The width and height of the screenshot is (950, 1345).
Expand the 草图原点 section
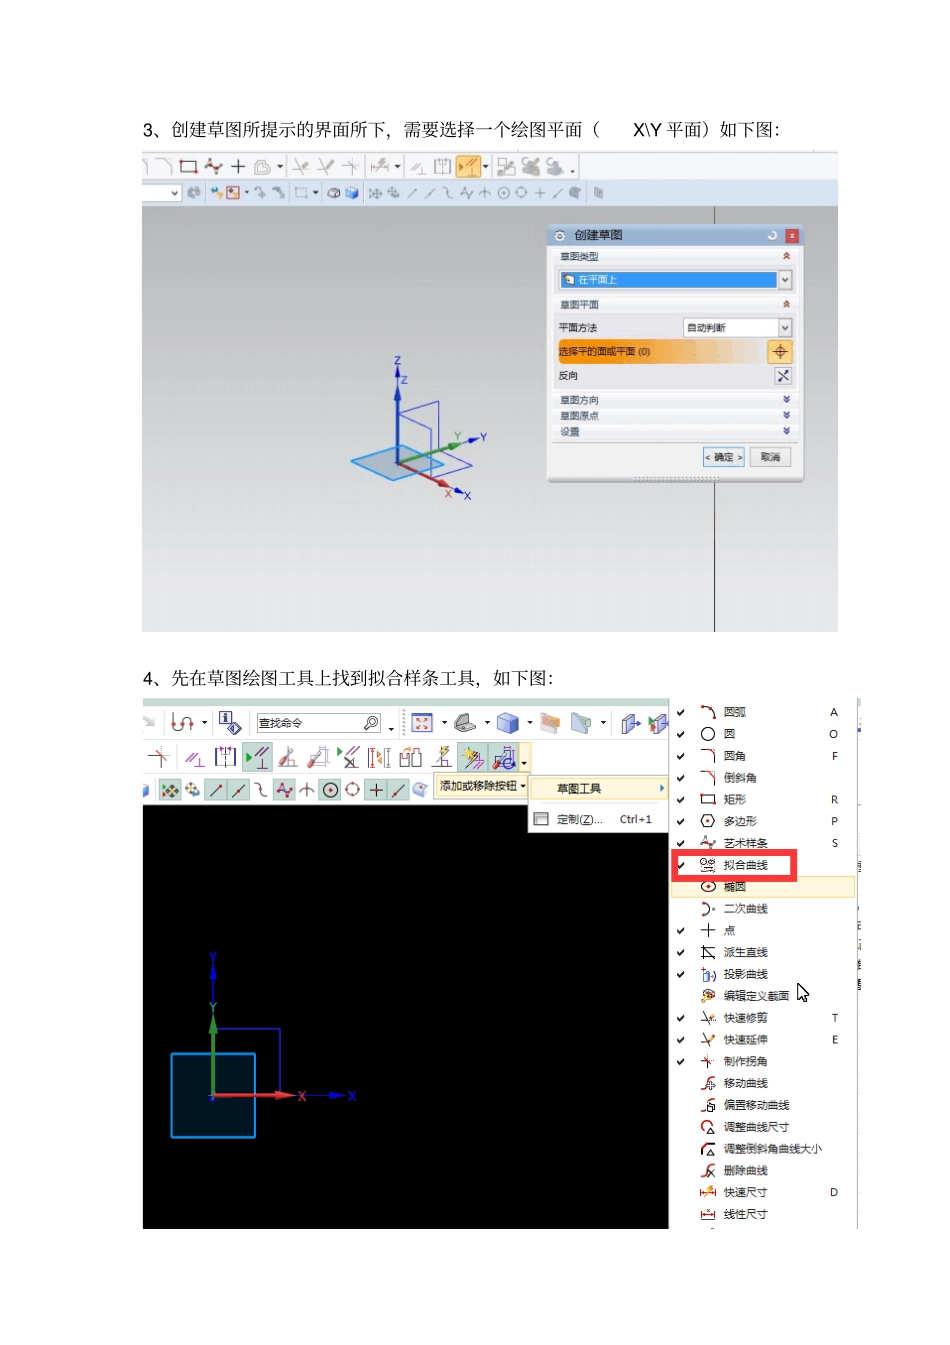tap(786, 415)
